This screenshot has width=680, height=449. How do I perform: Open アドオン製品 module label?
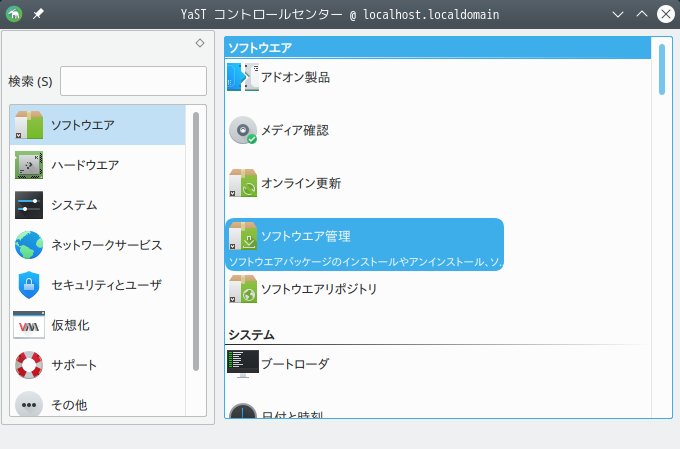point(295,77)
